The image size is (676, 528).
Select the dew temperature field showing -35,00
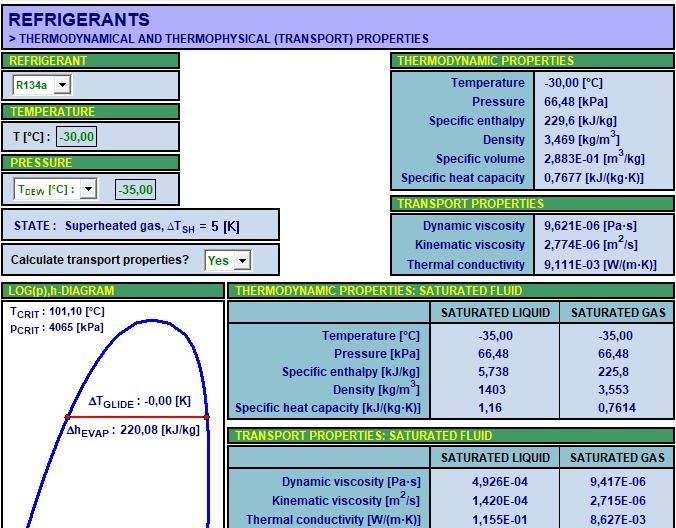click(134, 189)
